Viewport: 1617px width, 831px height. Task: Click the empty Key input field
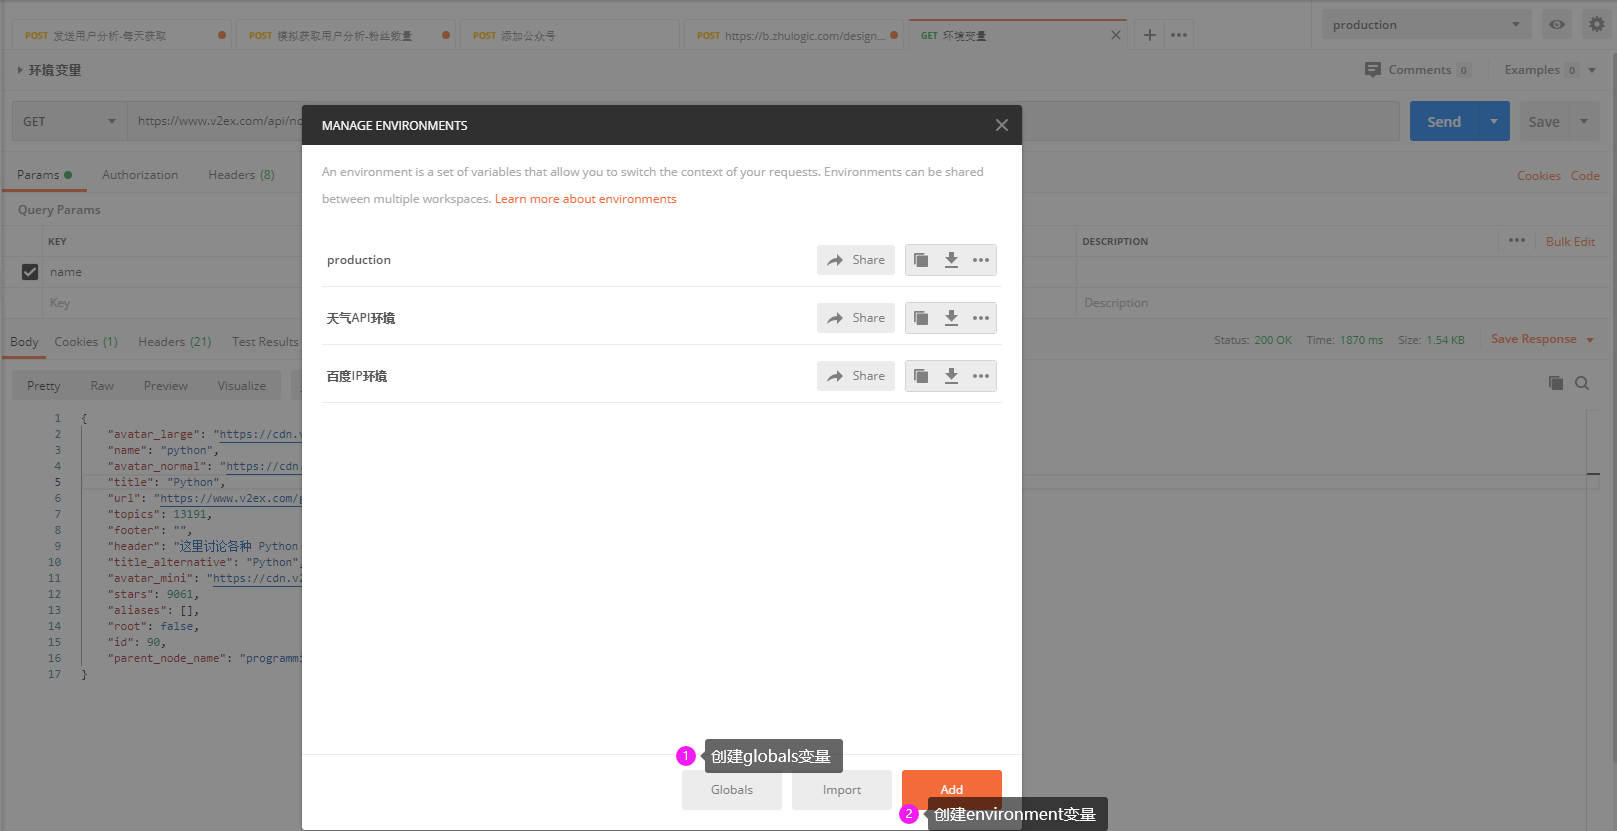pos(172,303)
